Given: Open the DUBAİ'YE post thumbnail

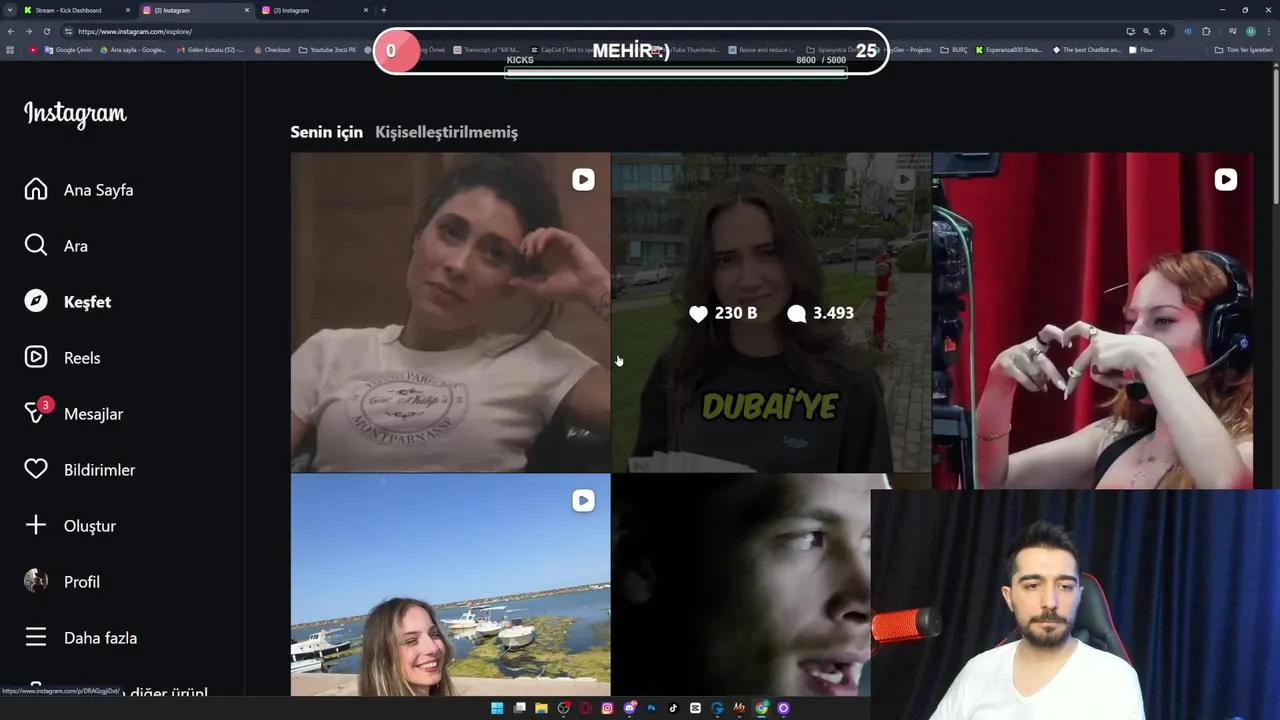Looking at the screenshot, I should click(771, 312).
